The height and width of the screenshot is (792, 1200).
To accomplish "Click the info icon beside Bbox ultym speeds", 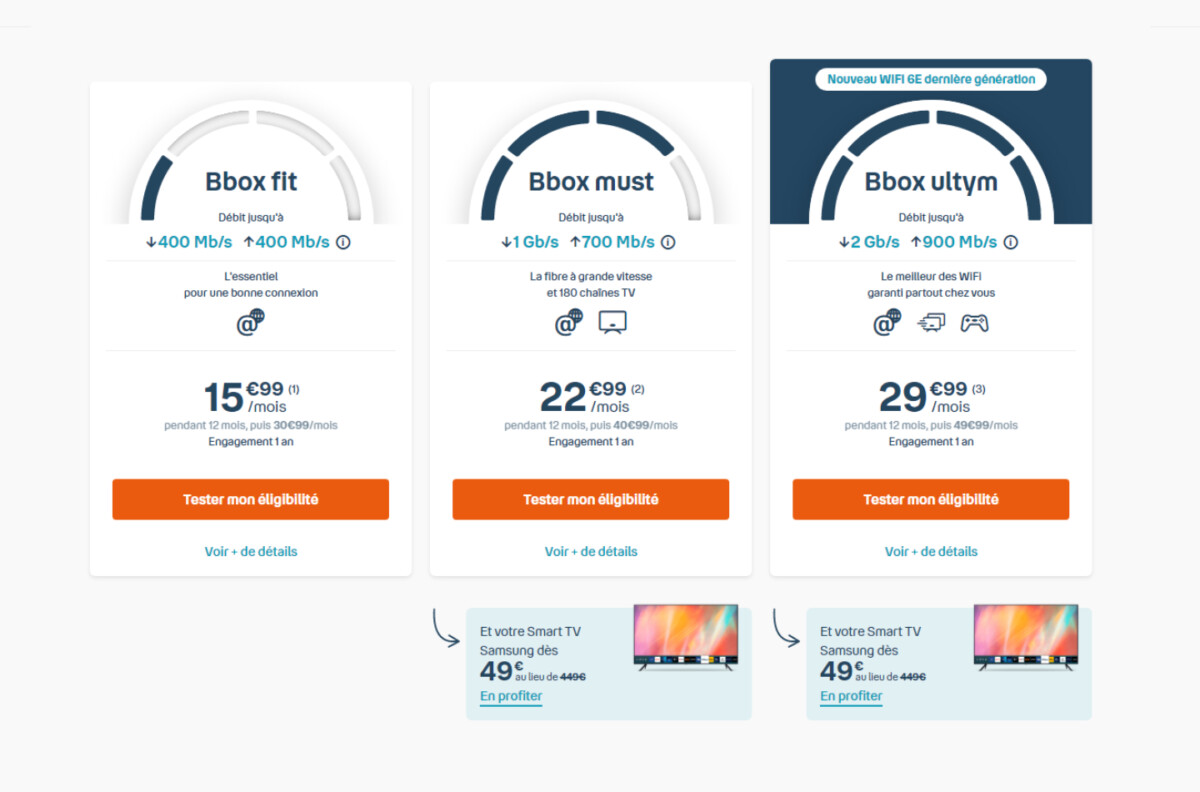I will tap(1011, 242).
